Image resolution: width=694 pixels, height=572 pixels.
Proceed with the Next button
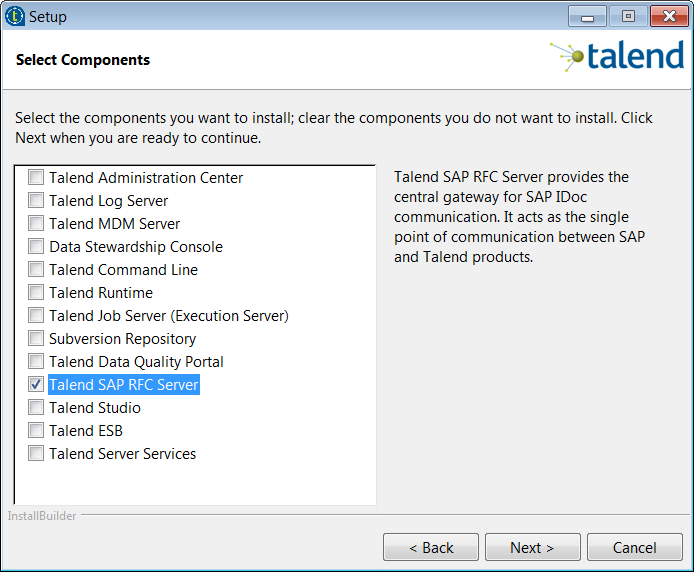click(531, 547)
